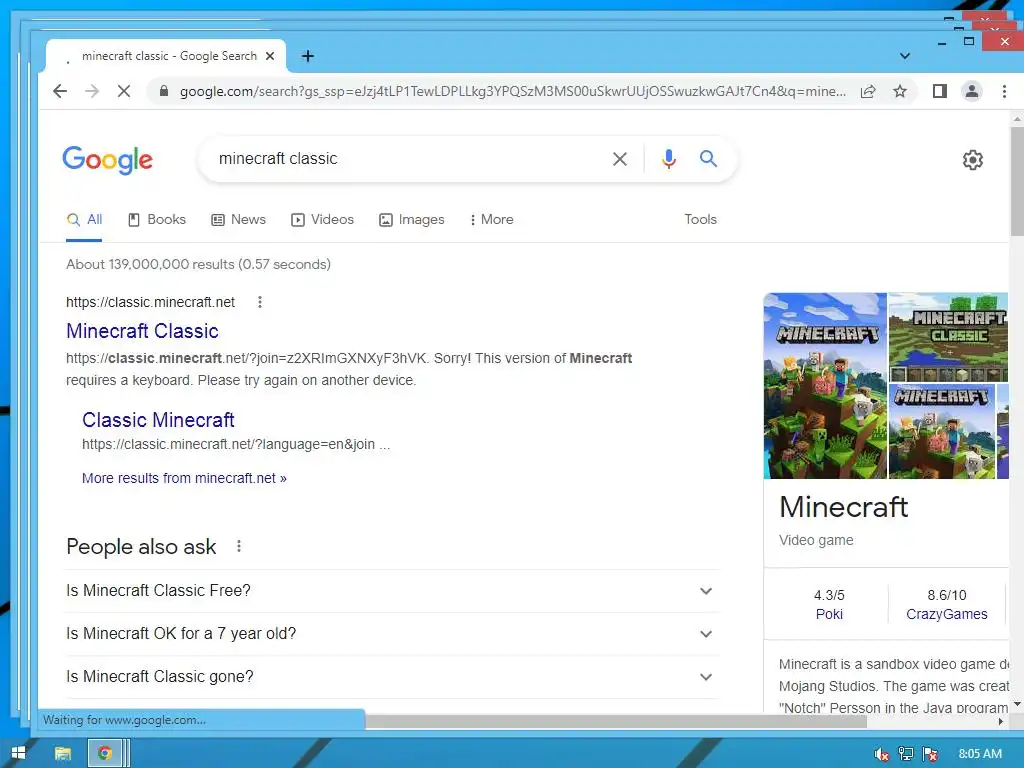
Task: Open the Windows Start button
Action: pos(18,754)
